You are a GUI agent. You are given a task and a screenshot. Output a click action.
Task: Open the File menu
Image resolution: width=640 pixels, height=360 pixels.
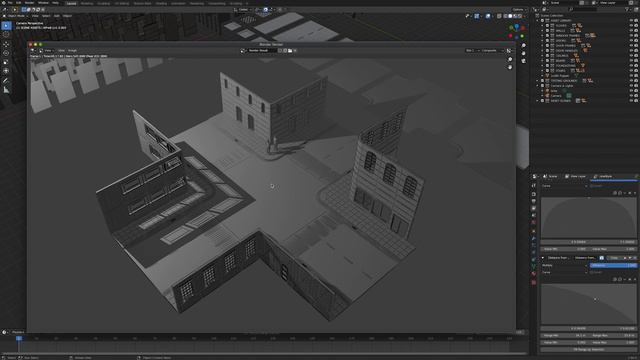tap(10, 3)
